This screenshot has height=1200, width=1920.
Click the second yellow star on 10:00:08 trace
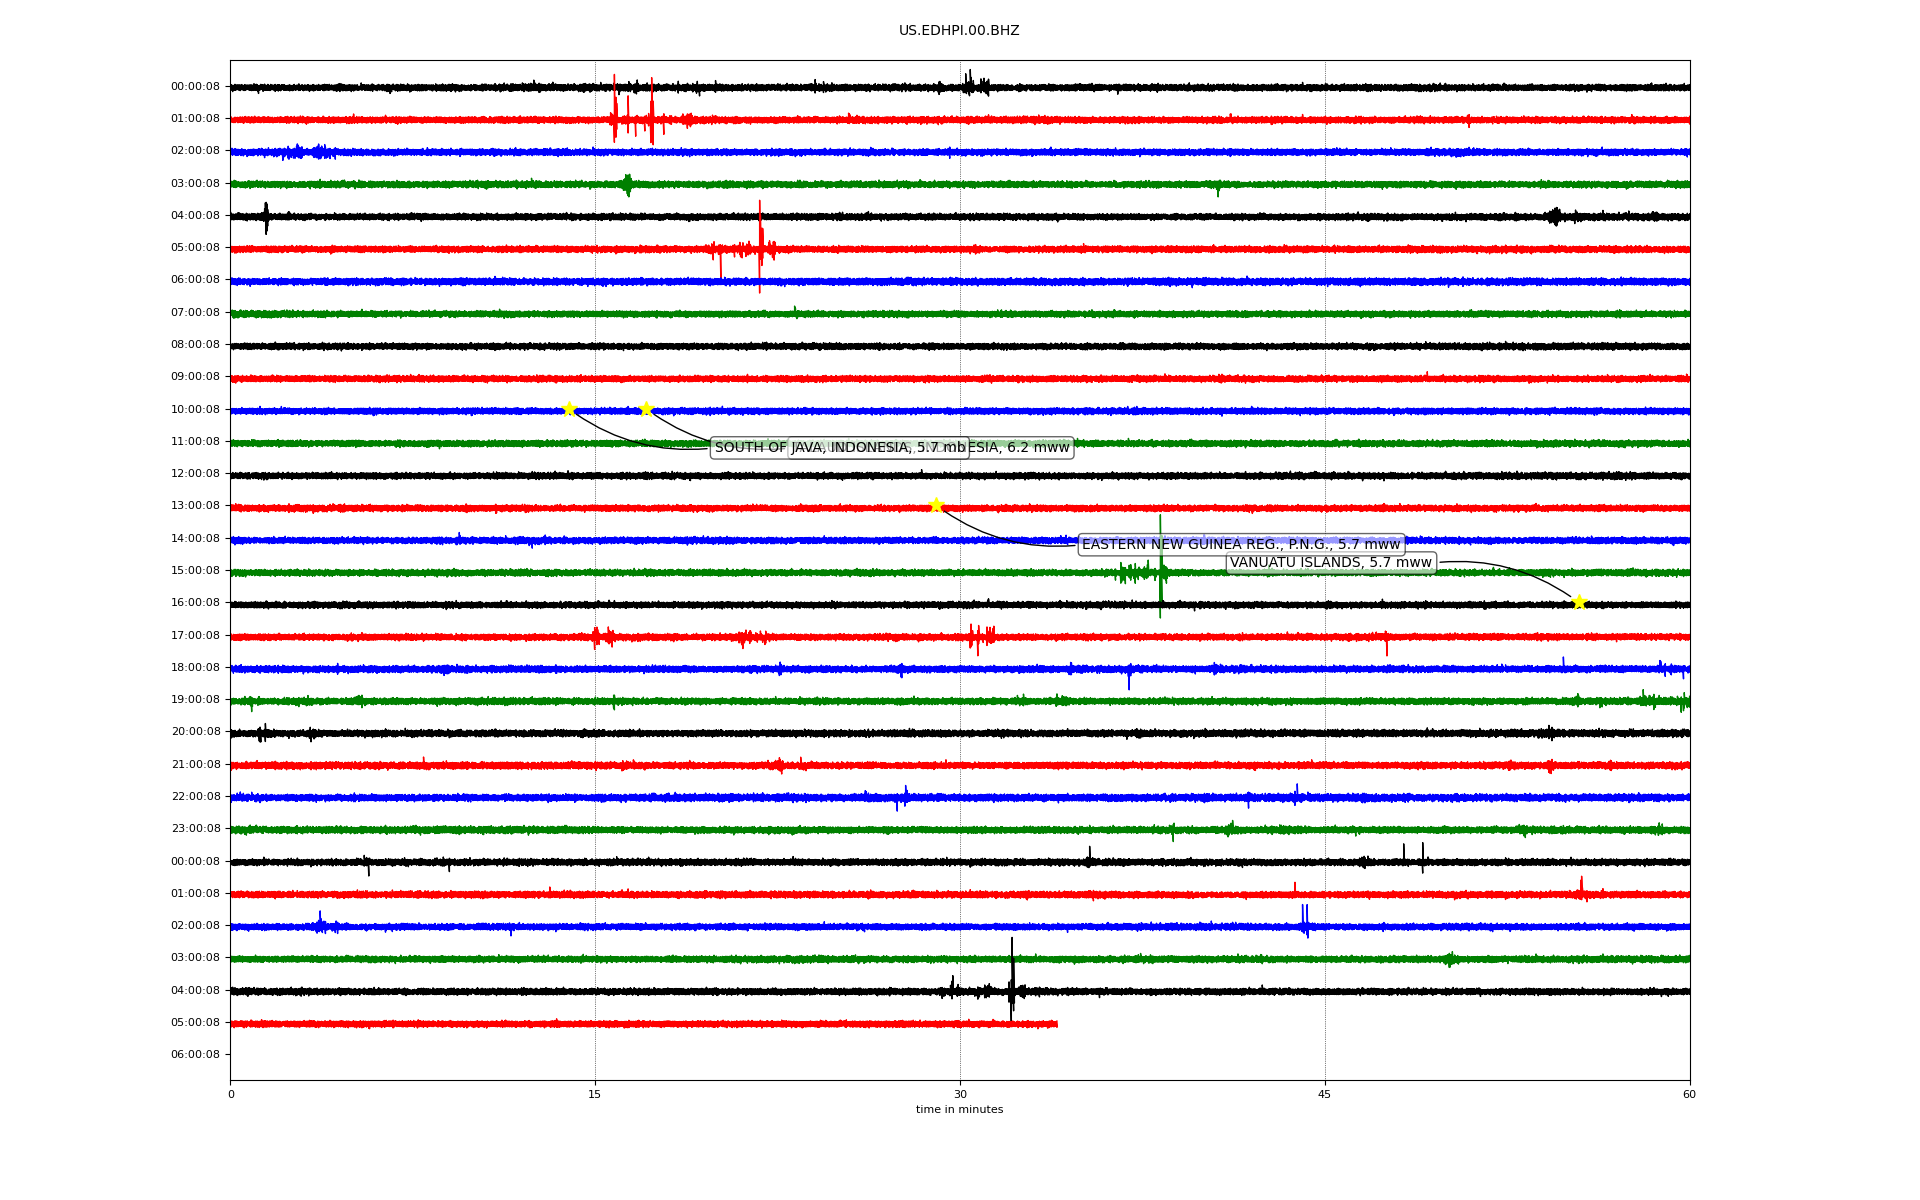(x=646, y=409)
